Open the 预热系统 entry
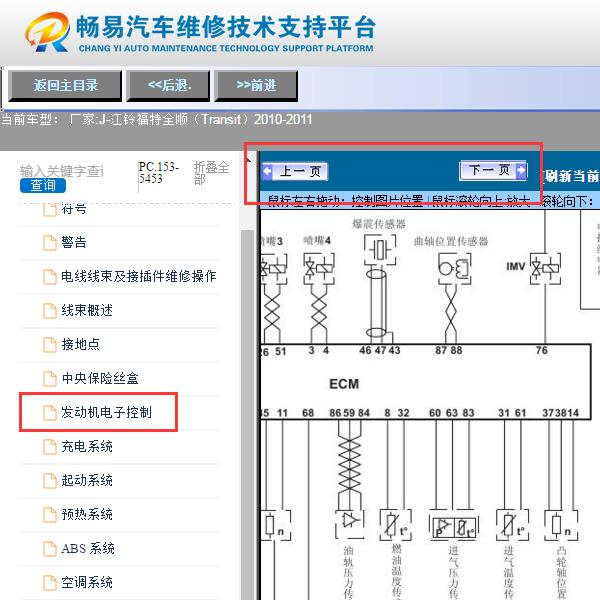The width and height of the screenshot is (600, 600). click(x=87, y=515)
